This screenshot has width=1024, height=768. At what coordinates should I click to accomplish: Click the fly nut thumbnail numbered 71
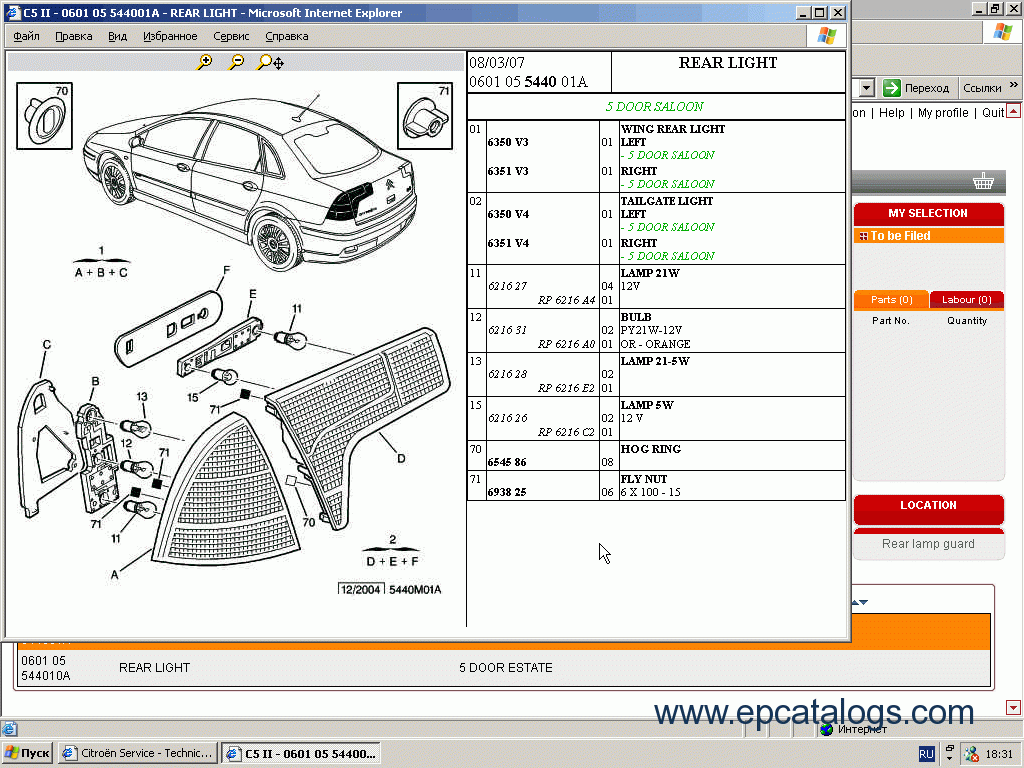424,116
